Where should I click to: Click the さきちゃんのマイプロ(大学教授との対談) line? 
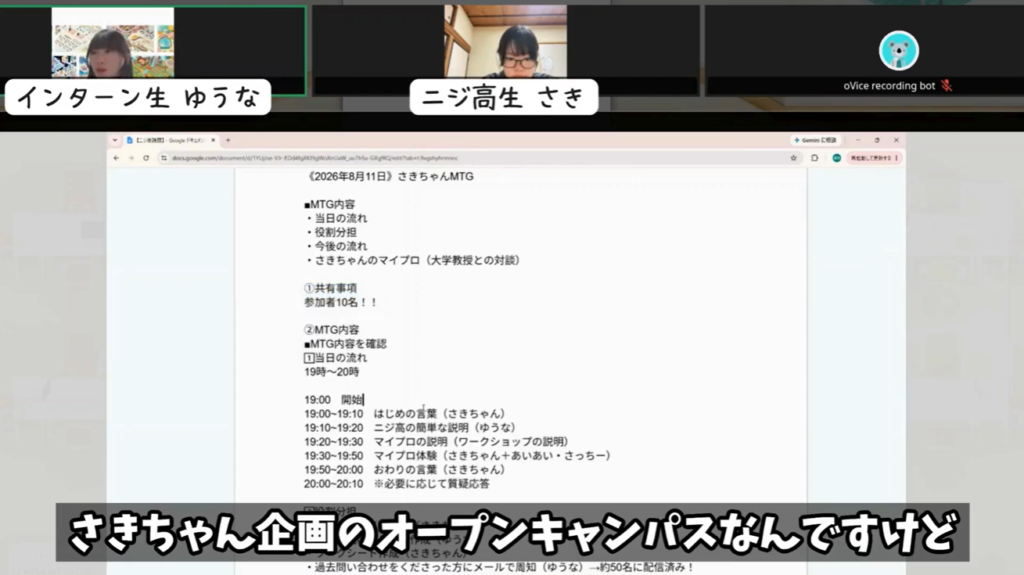414,260
